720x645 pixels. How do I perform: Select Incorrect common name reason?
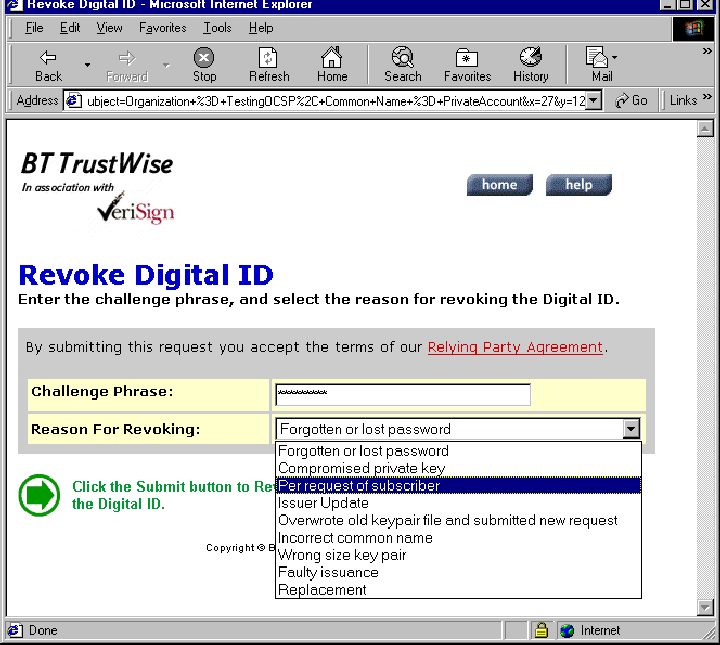click(x=458, y=538)
